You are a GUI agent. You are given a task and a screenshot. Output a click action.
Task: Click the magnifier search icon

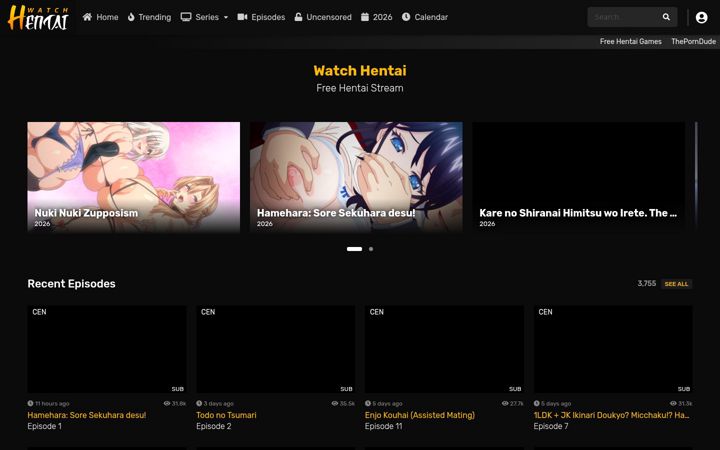(x=666, y=17)
